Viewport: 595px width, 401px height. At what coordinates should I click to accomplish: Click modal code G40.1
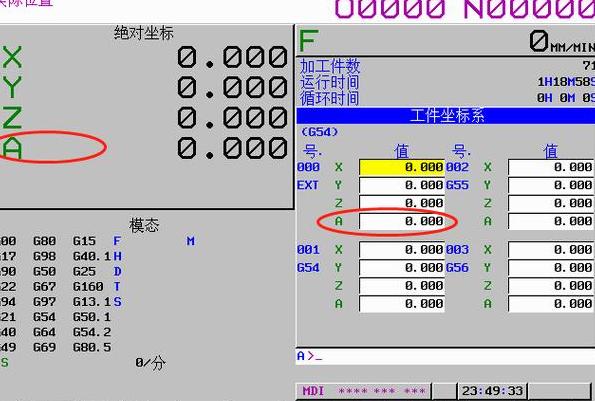click(x=92, y=256)
